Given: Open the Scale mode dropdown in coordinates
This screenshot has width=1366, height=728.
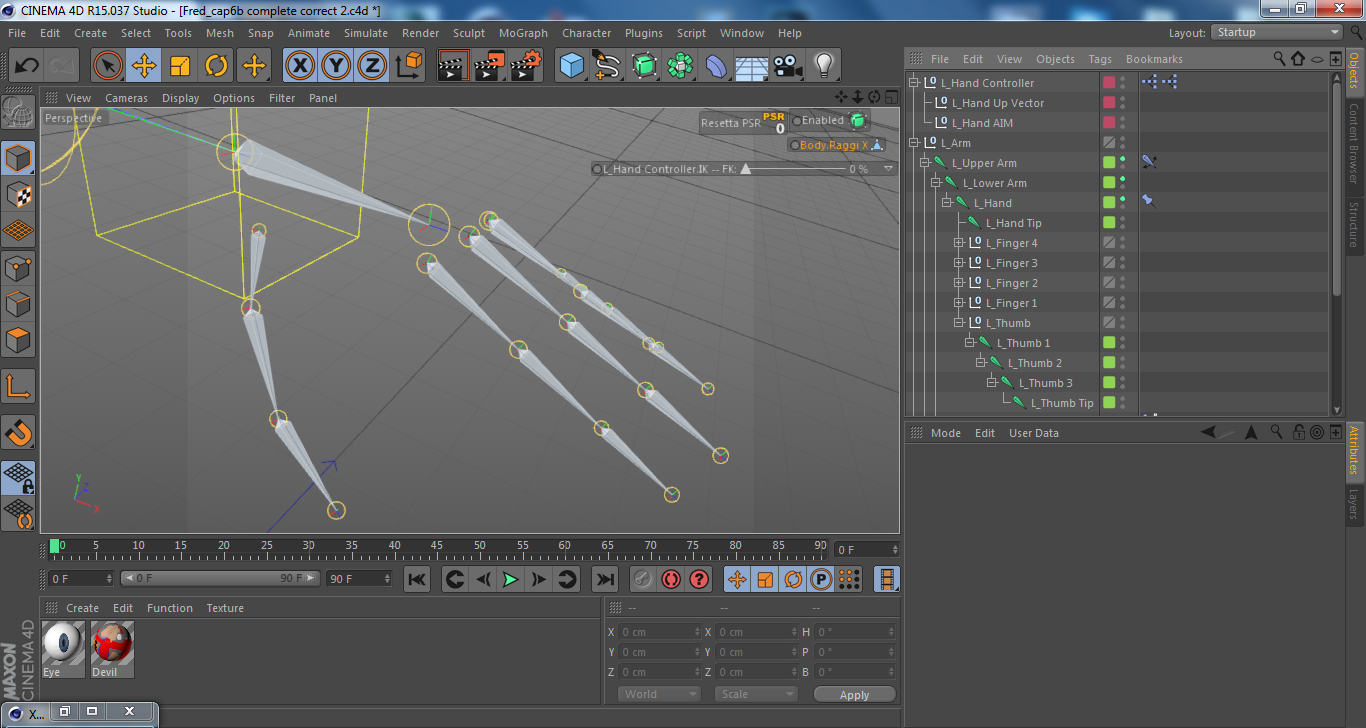Looking at the screenshot, I should tap(756, 694).
